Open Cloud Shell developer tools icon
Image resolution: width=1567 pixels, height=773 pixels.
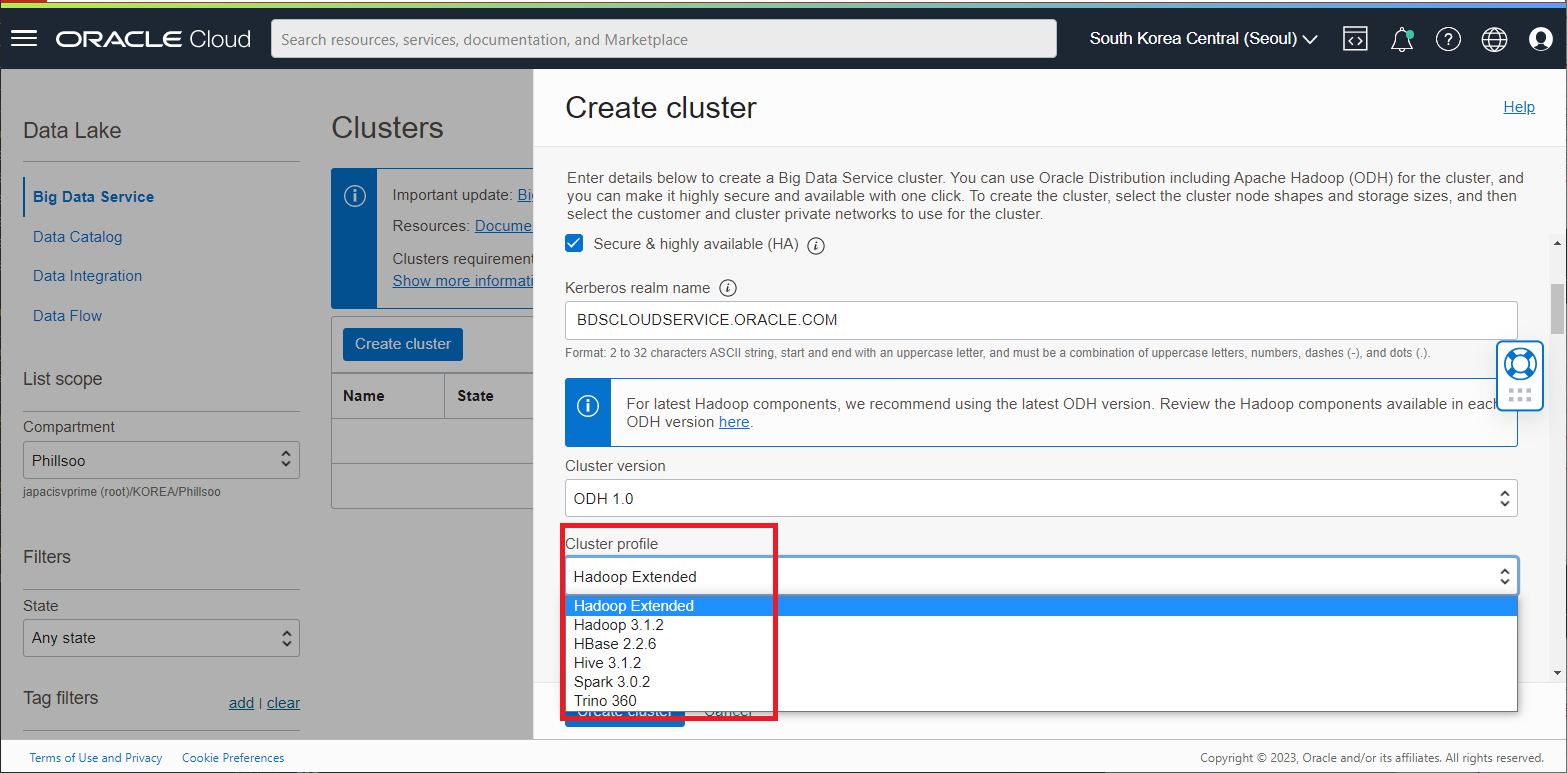point(1354,39)
